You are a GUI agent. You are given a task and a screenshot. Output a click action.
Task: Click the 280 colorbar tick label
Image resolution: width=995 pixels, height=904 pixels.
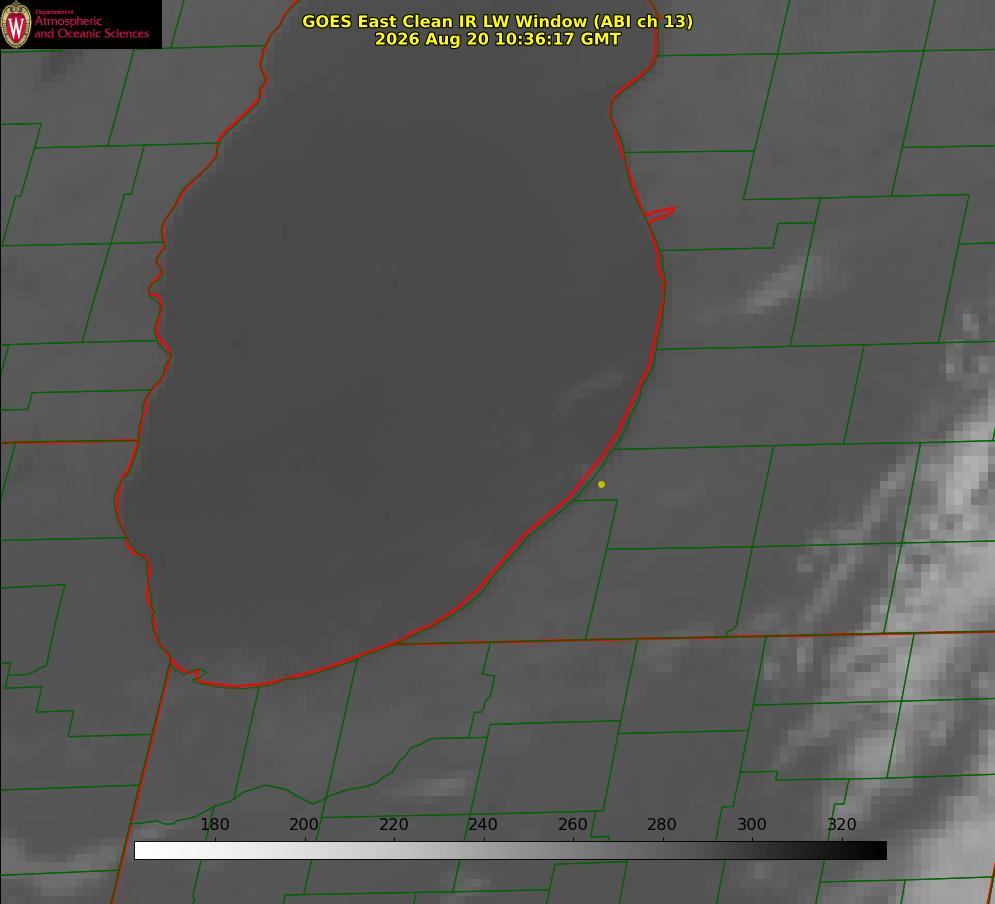coord(662,824)
